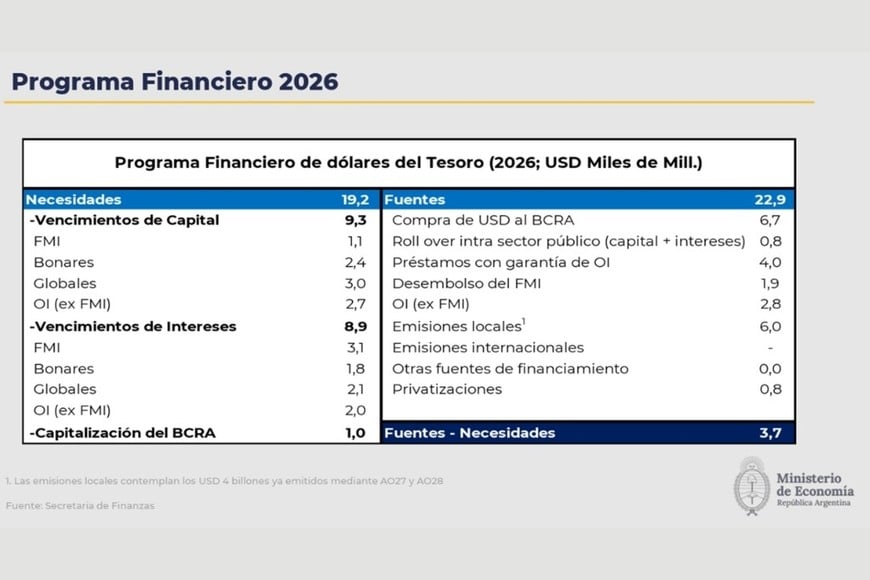Click the 'Emisiones locales' row label

point(458,326)
